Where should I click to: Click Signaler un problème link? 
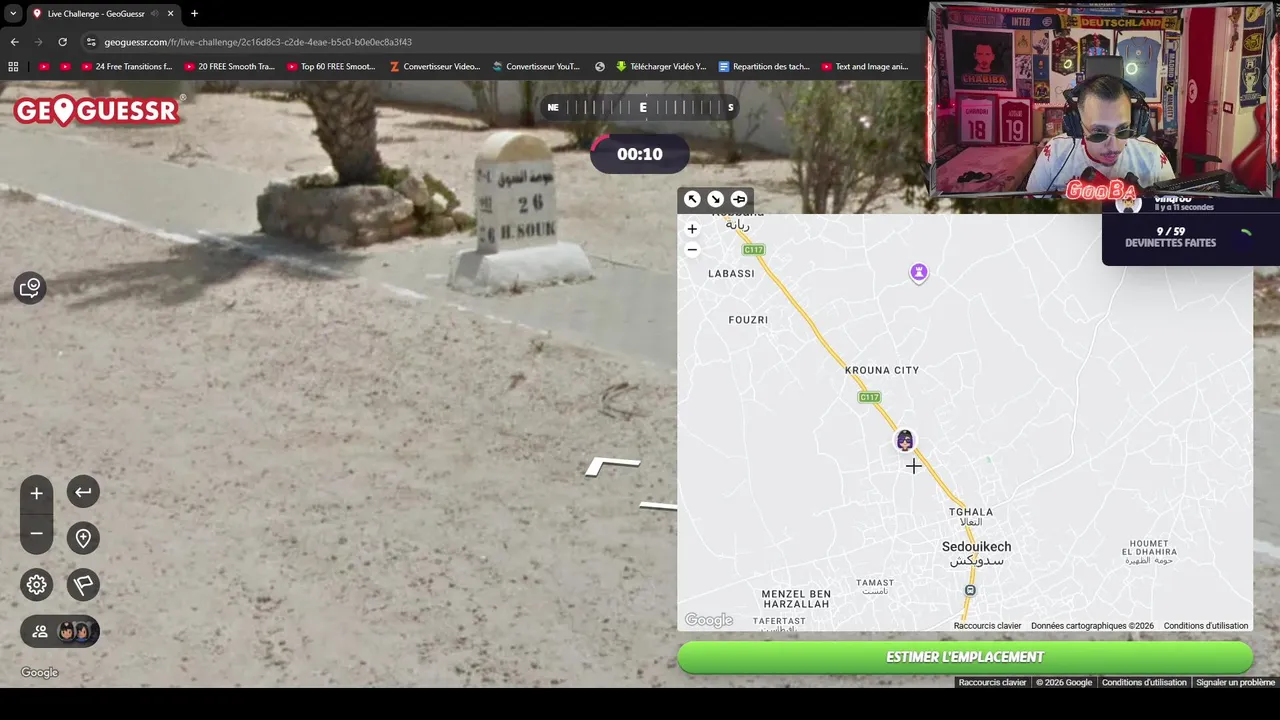1235,682
